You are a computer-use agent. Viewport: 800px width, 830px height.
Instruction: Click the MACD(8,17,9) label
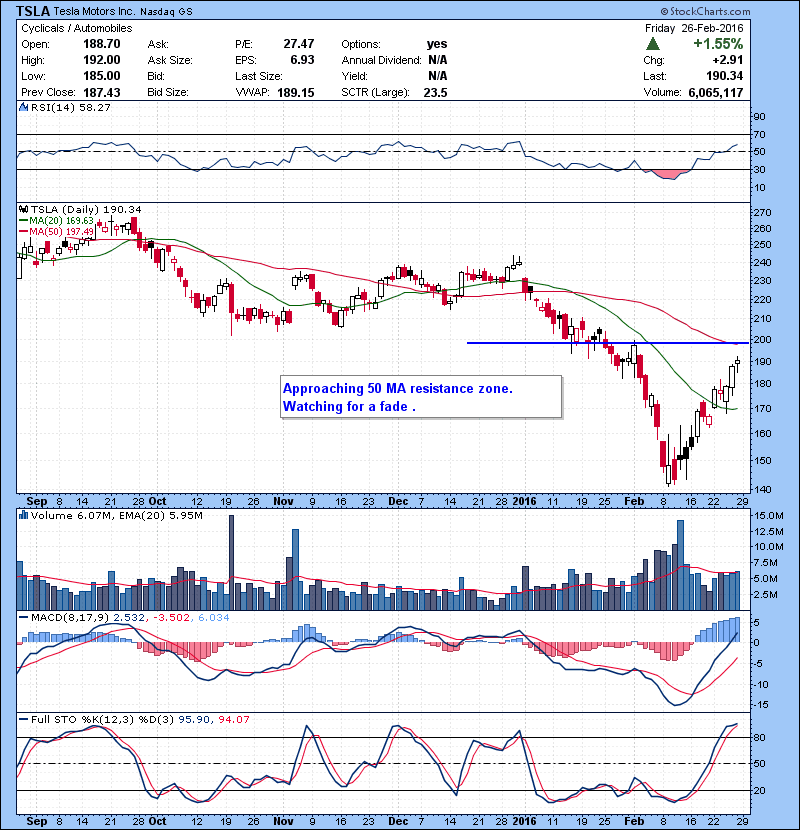(70, 617)
